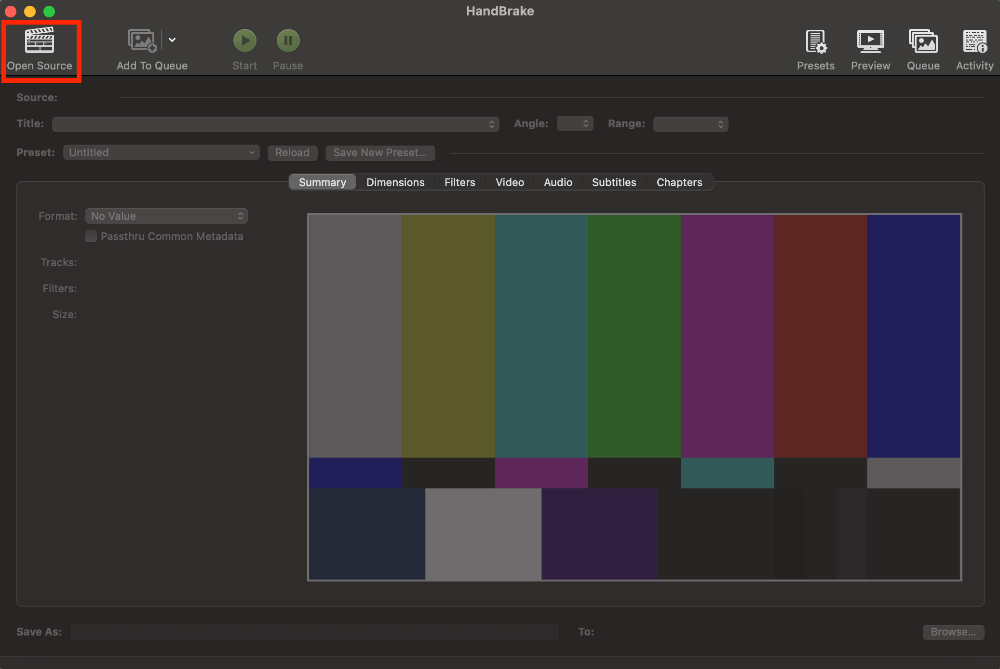
Task: Click Save New Preset button
Action: [380, 152]
